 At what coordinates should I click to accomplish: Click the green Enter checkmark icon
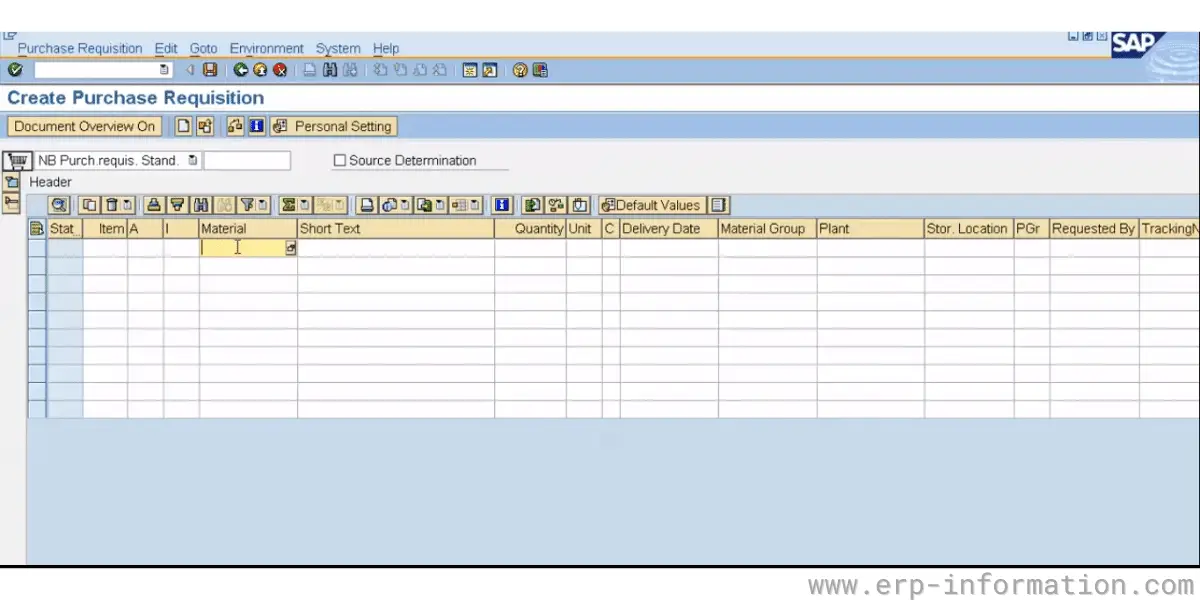pyautogui.click(x=15, y=69)
